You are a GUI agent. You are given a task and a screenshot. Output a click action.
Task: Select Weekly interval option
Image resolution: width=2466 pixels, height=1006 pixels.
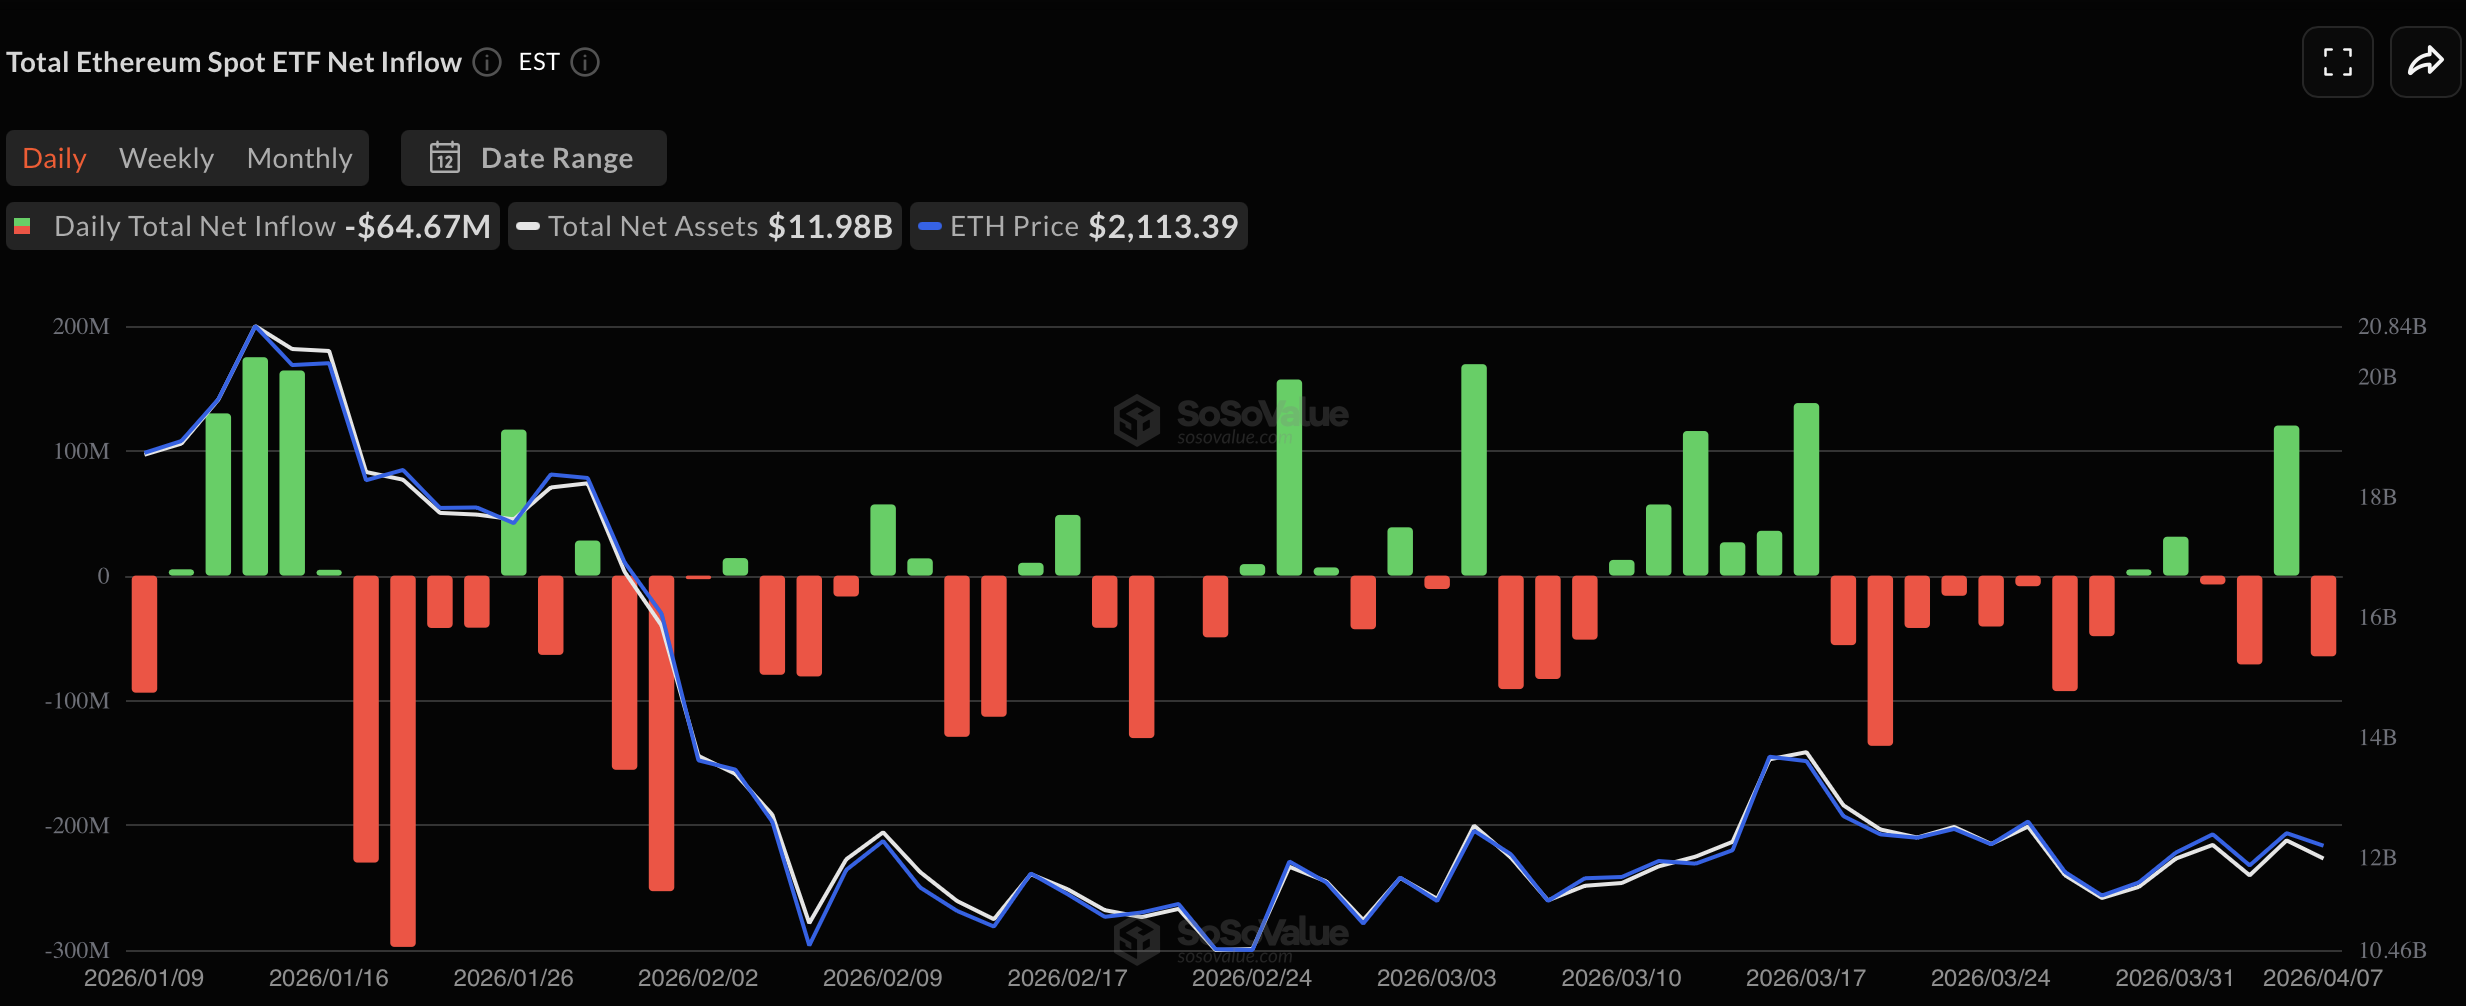tap(166, 157)
